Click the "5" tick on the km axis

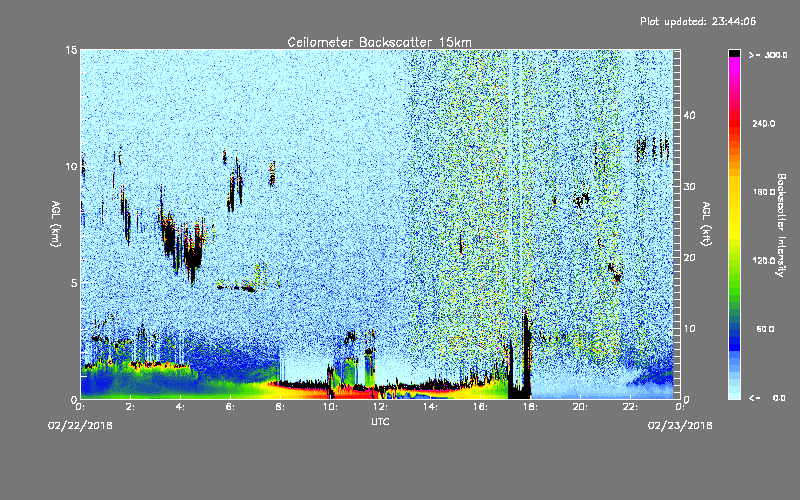click(74, 283)
